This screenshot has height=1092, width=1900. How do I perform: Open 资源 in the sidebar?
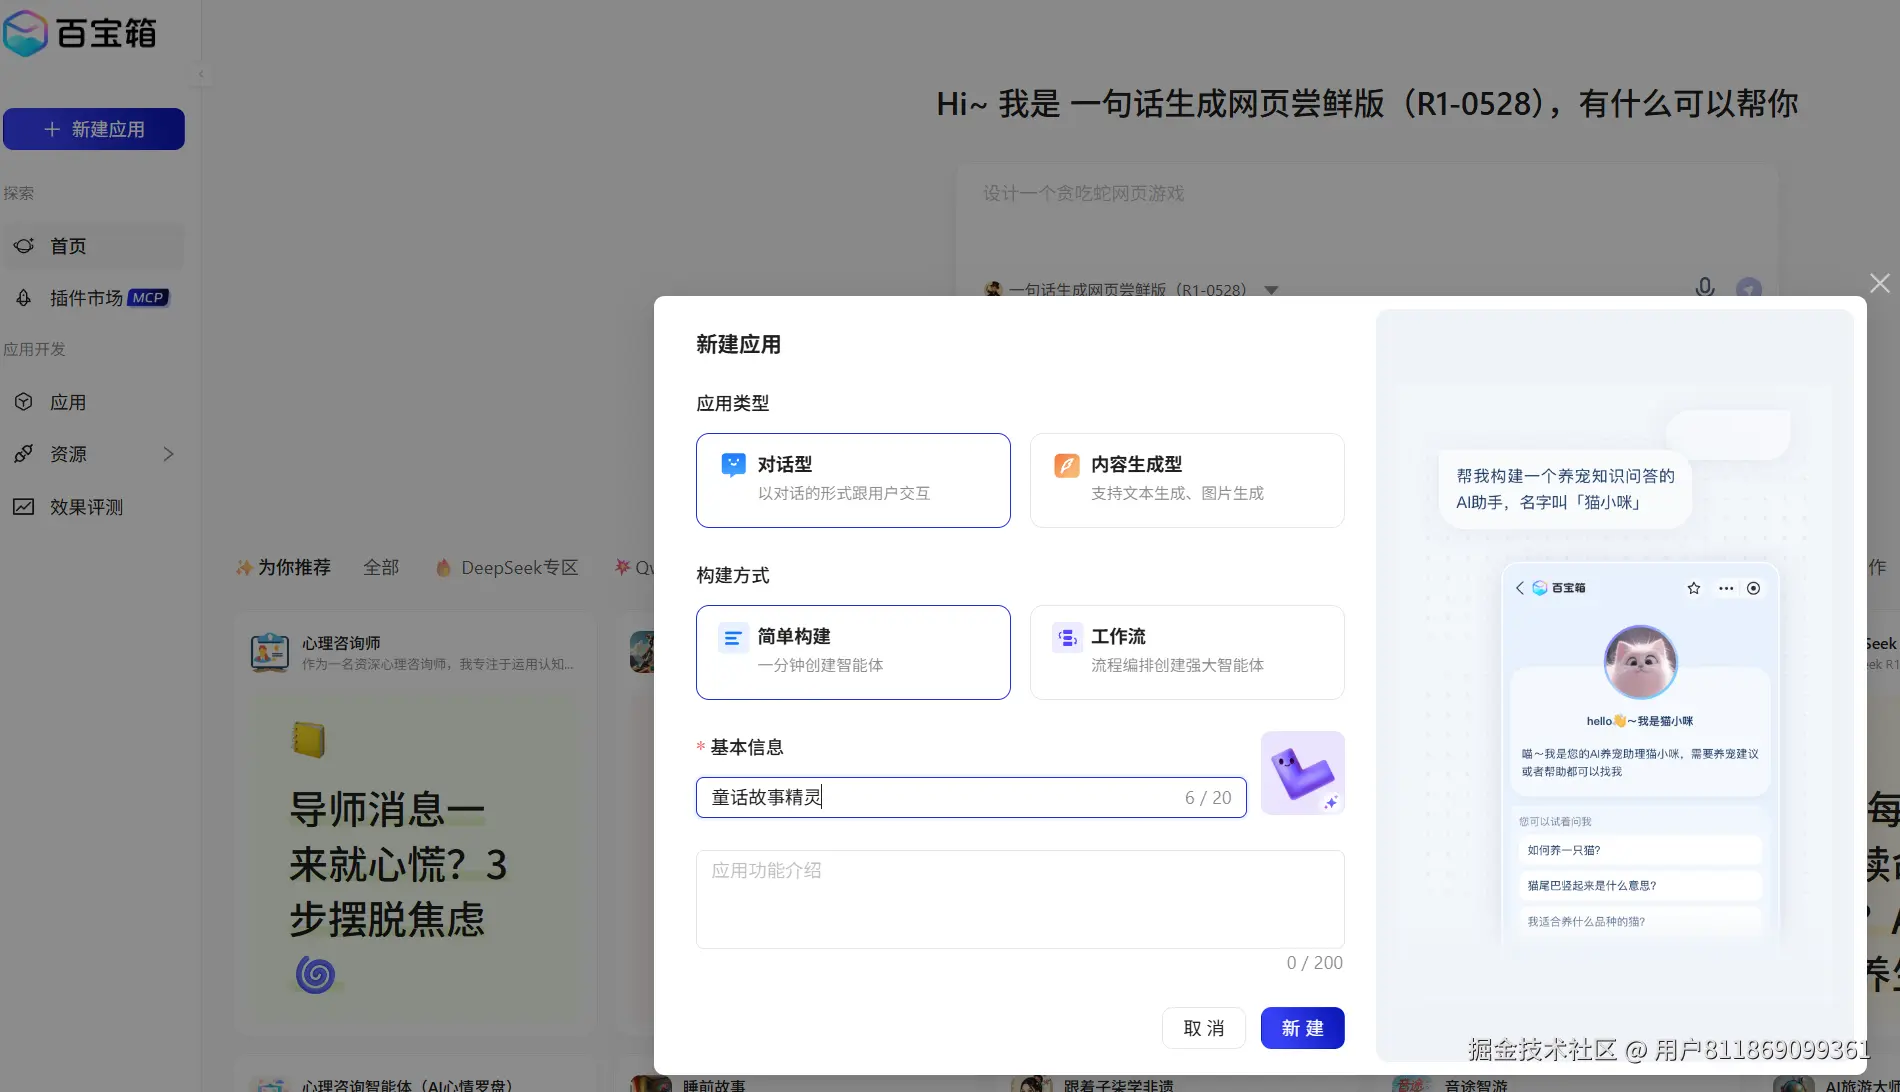click(94, 454)
